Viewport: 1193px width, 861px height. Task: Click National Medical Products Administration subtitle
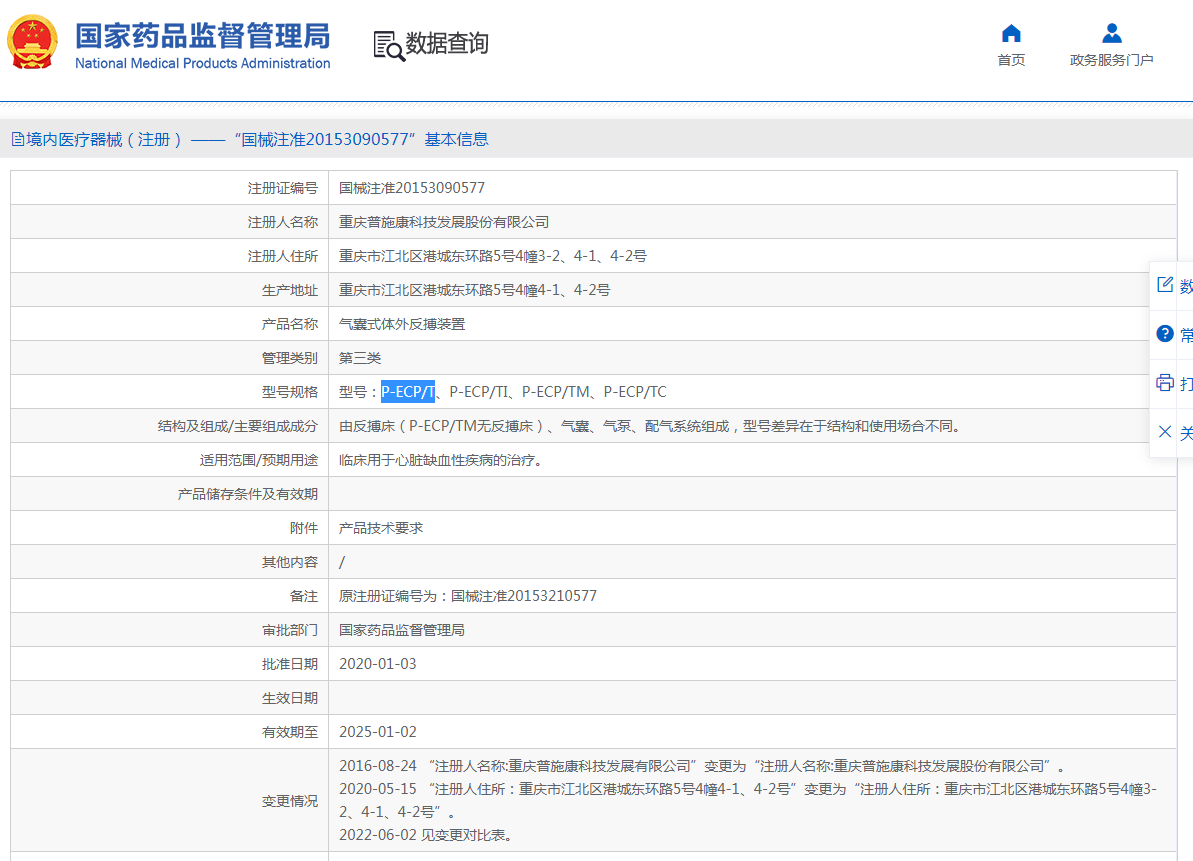tap(202, 63)
